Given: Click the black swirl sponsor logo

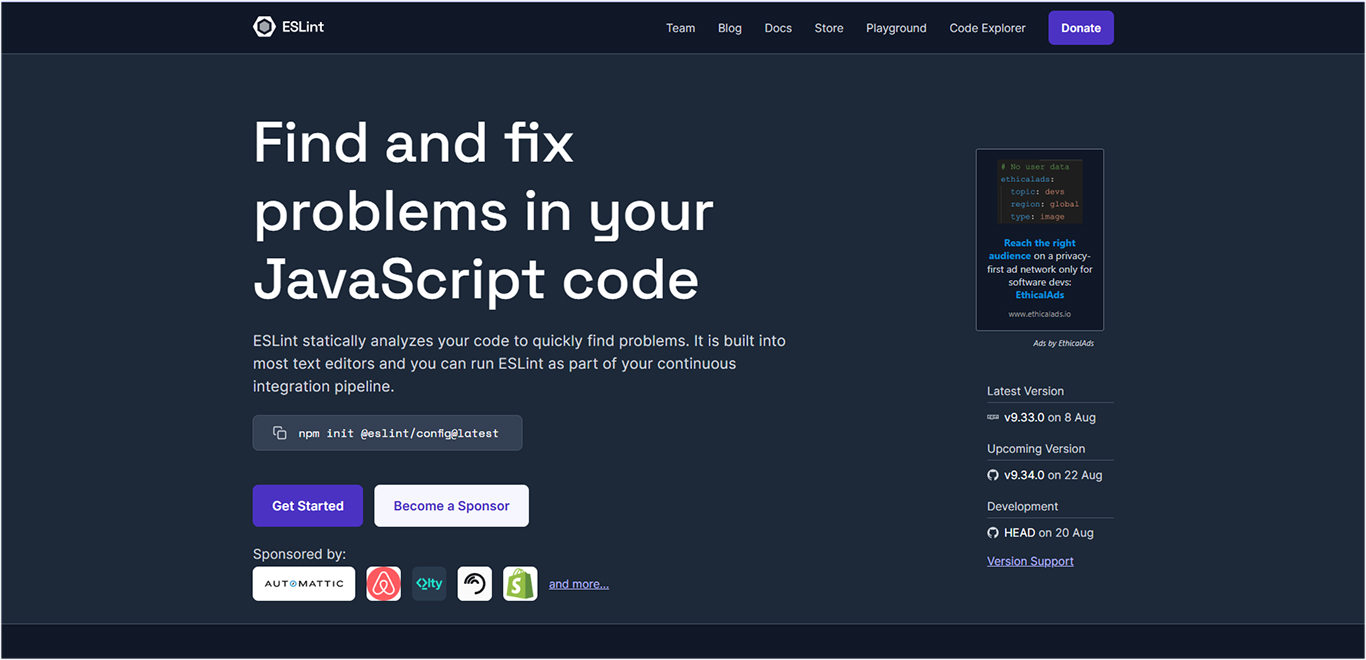Looking at the screenshot, I should tap(474, 583).
